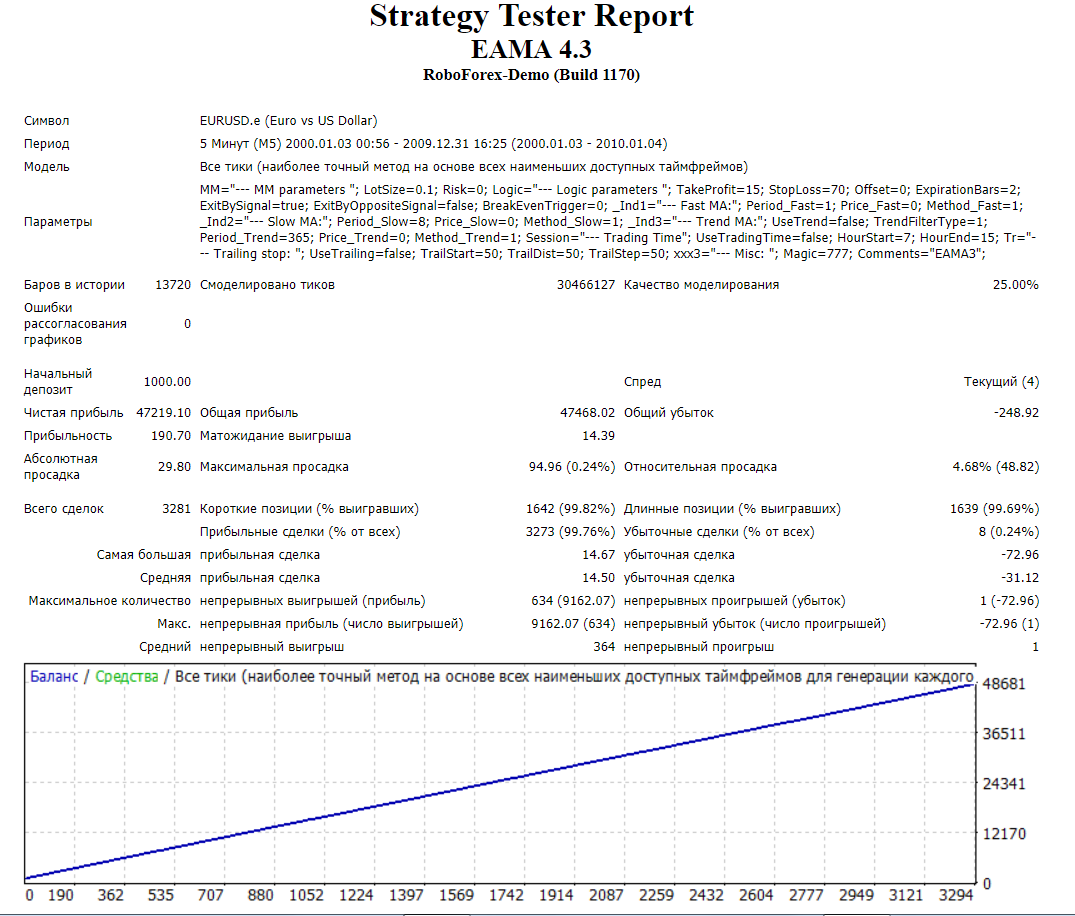Select relative drawdown value 4.68% (48.82)
The image size is (1075, 916).
tap(995, 467)
